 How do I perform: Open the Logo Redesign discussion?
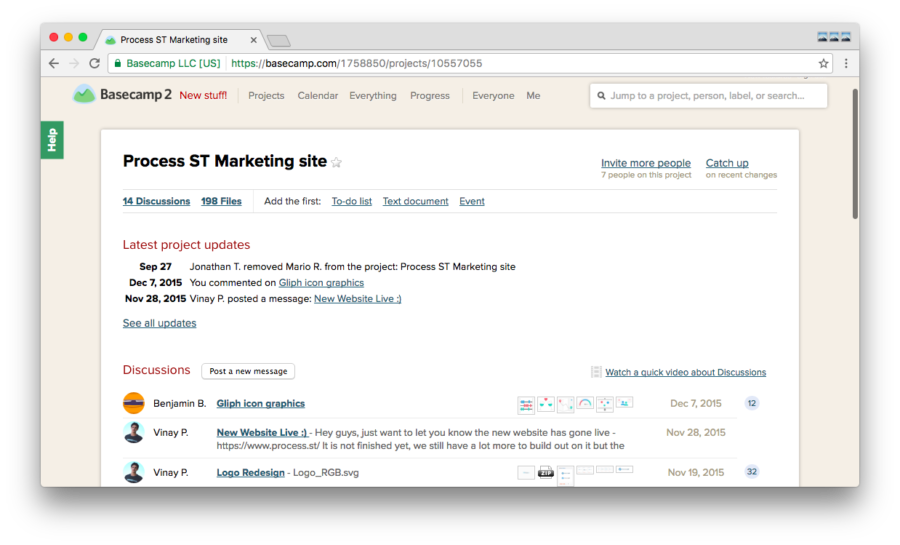pos(250,473)
